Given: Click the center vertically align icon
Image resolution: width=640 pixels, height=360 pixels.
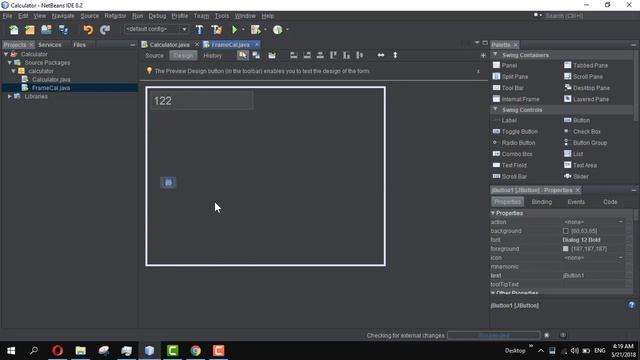Looking at the screenshot, I should 359,55.
